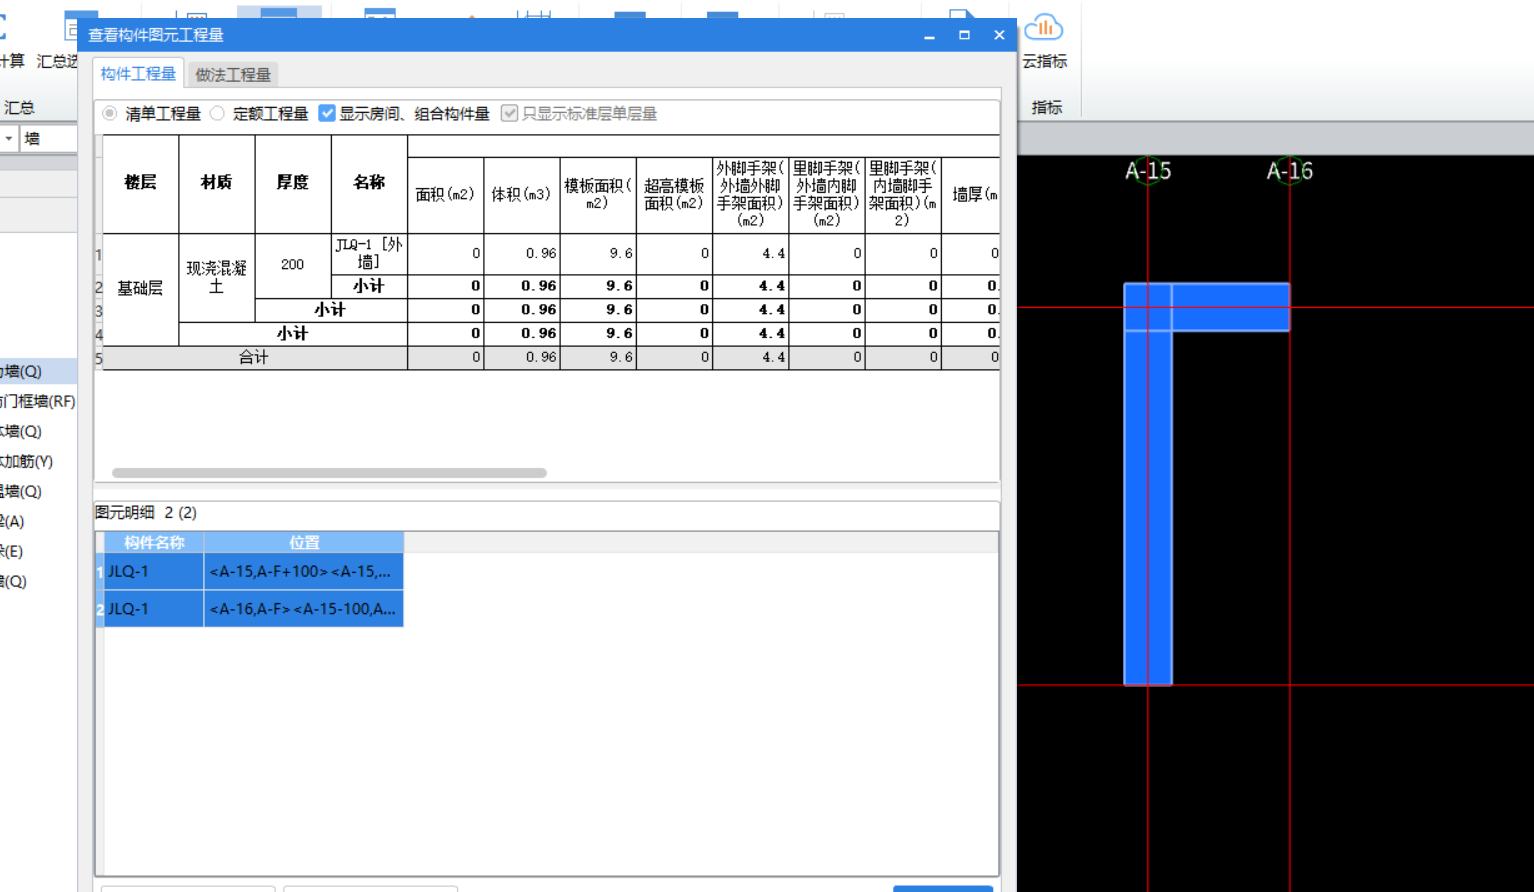Select the (E) item in left component list

(12, 551)
